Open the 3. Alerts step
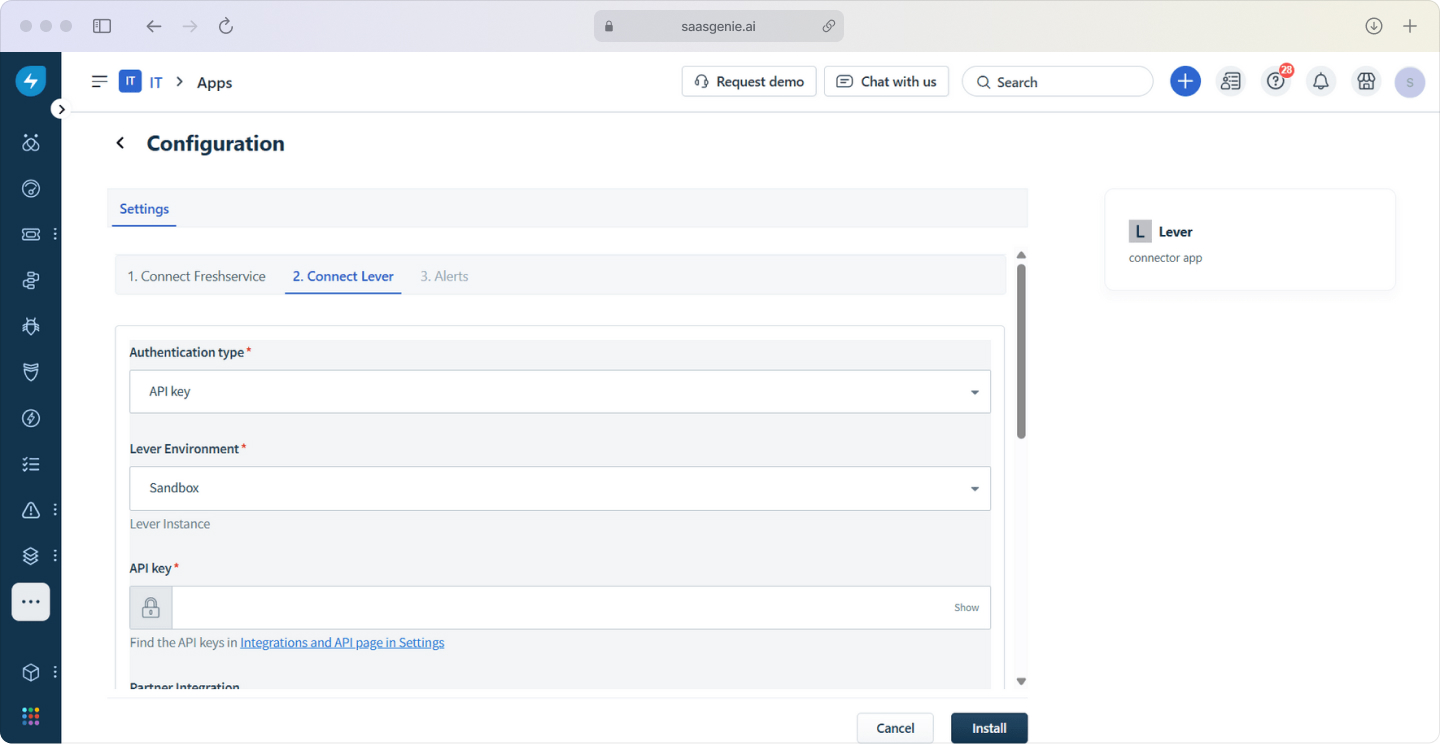Screen dimensions: 1440x744 point(444,276)
